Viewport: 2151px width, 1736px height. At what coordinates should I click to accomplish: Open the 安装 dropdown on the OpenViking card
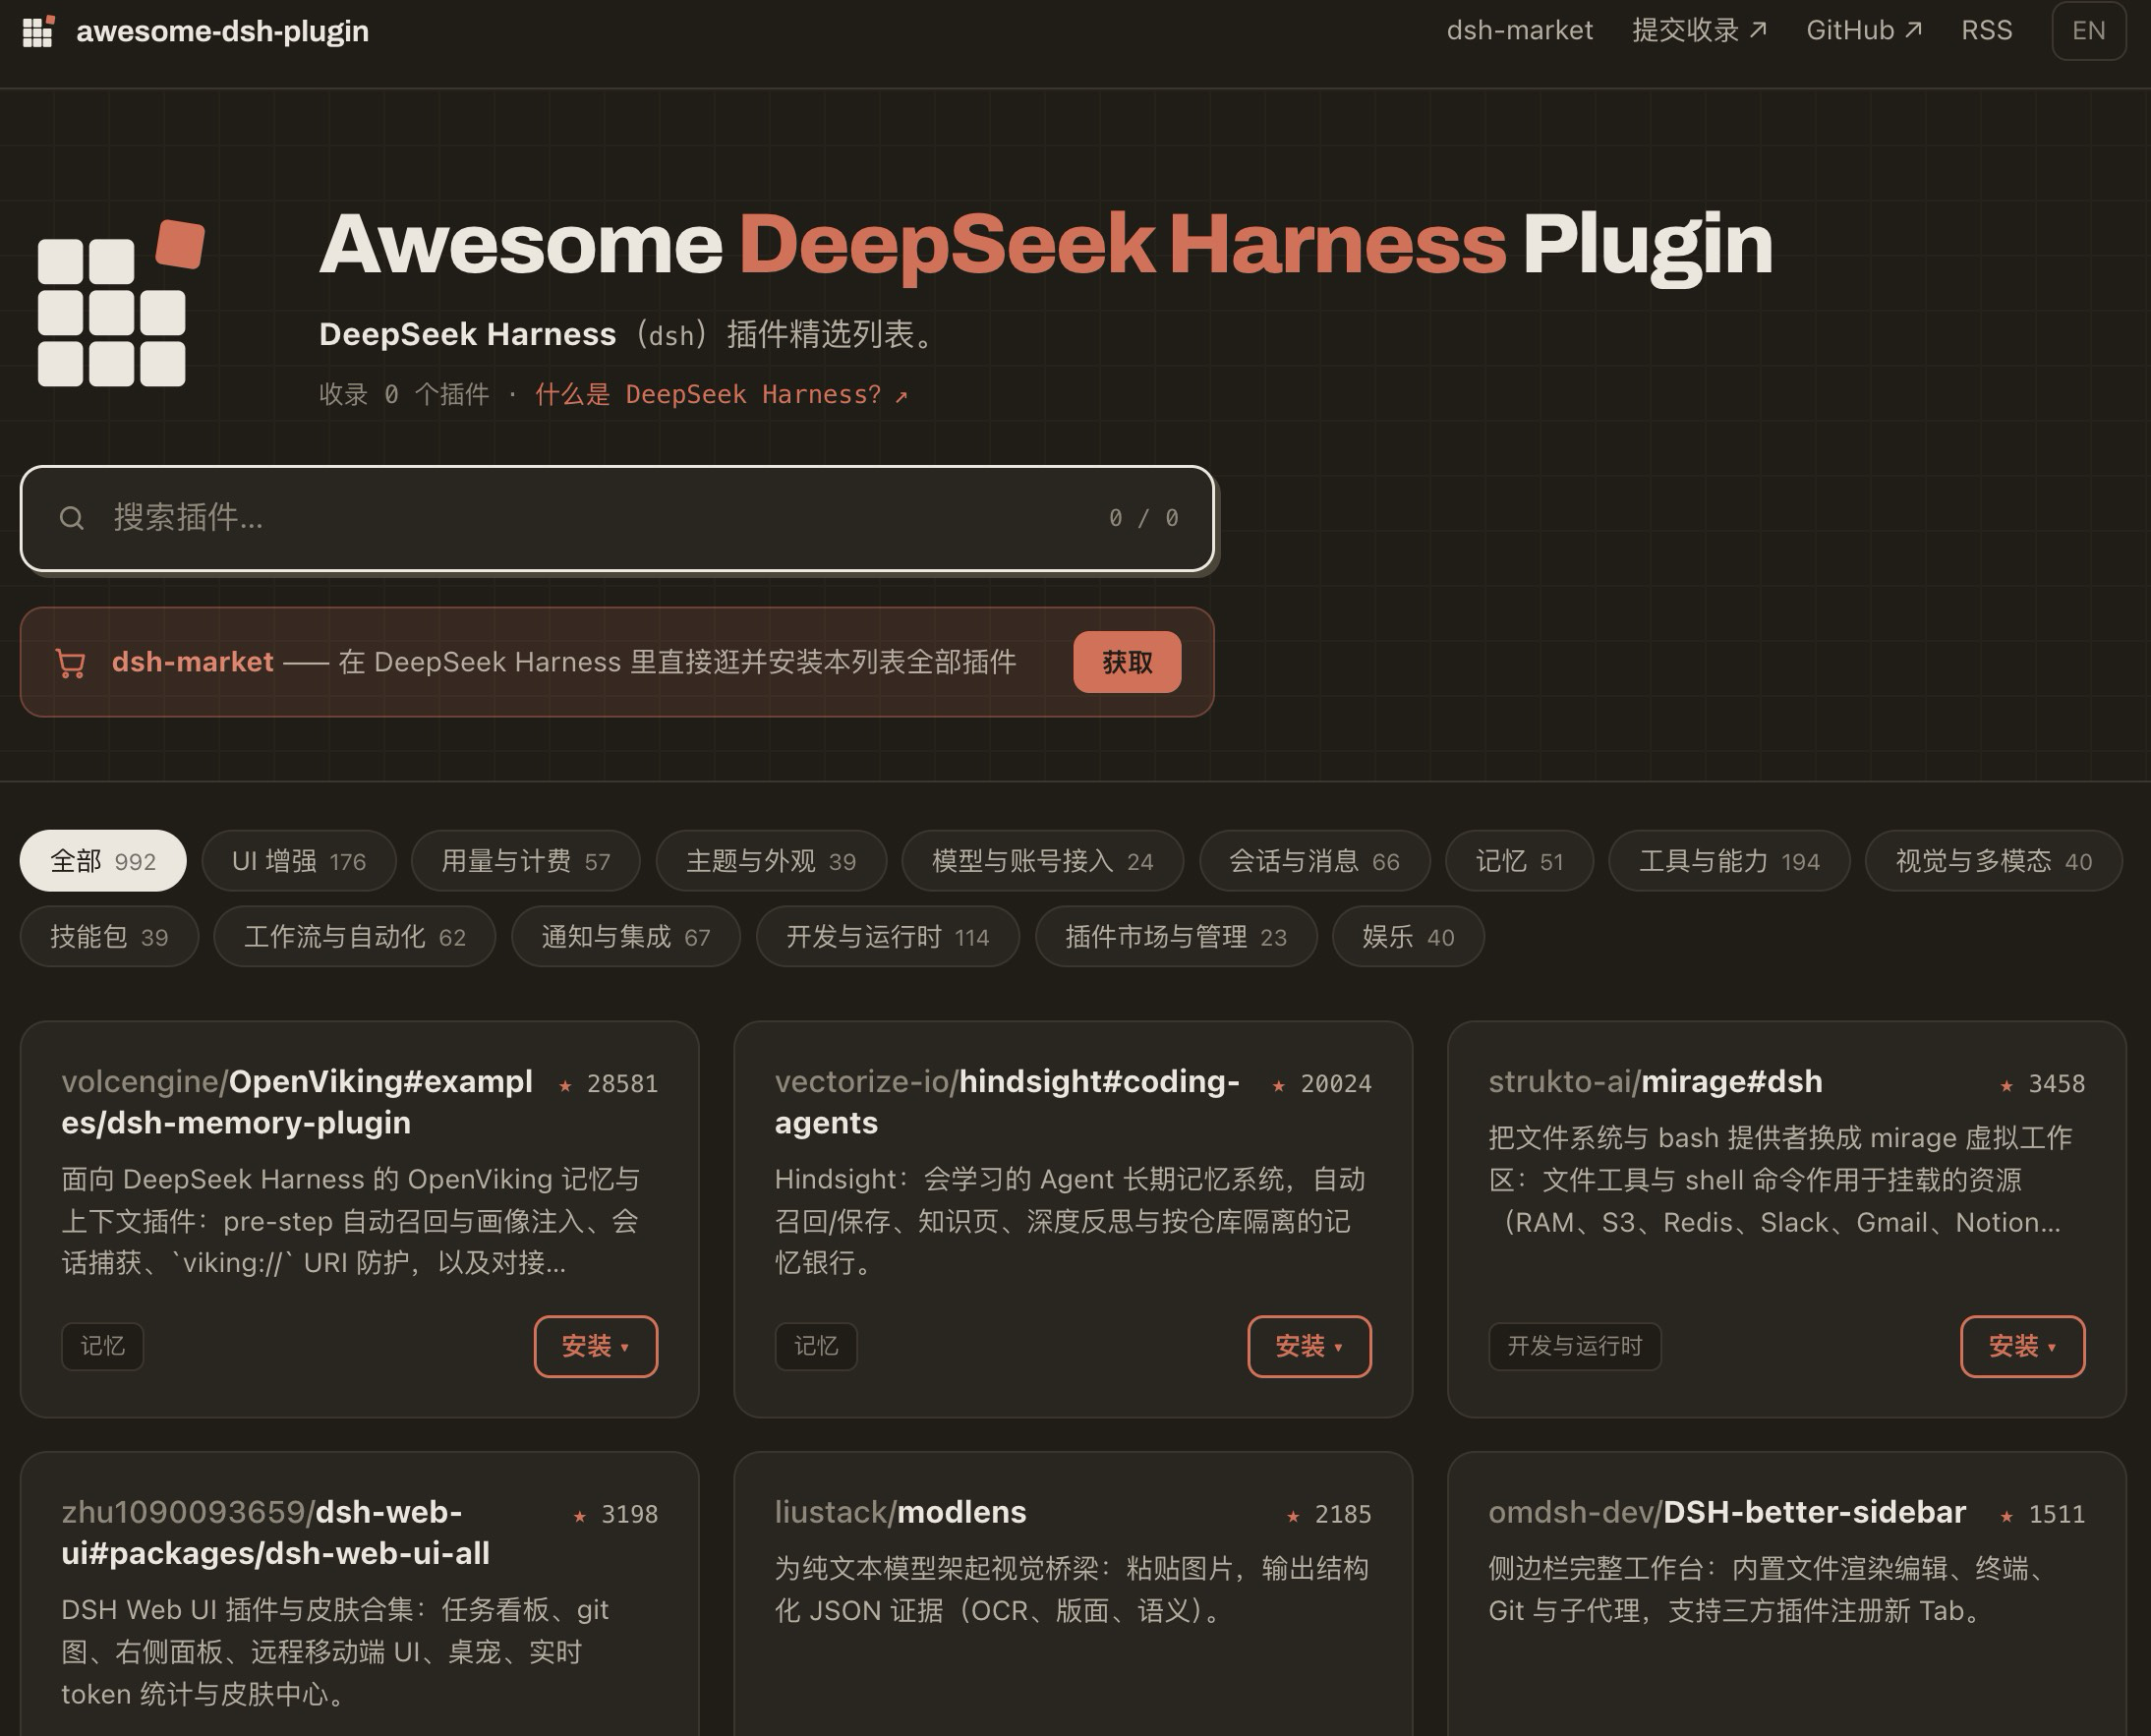tap(596, 1346)
